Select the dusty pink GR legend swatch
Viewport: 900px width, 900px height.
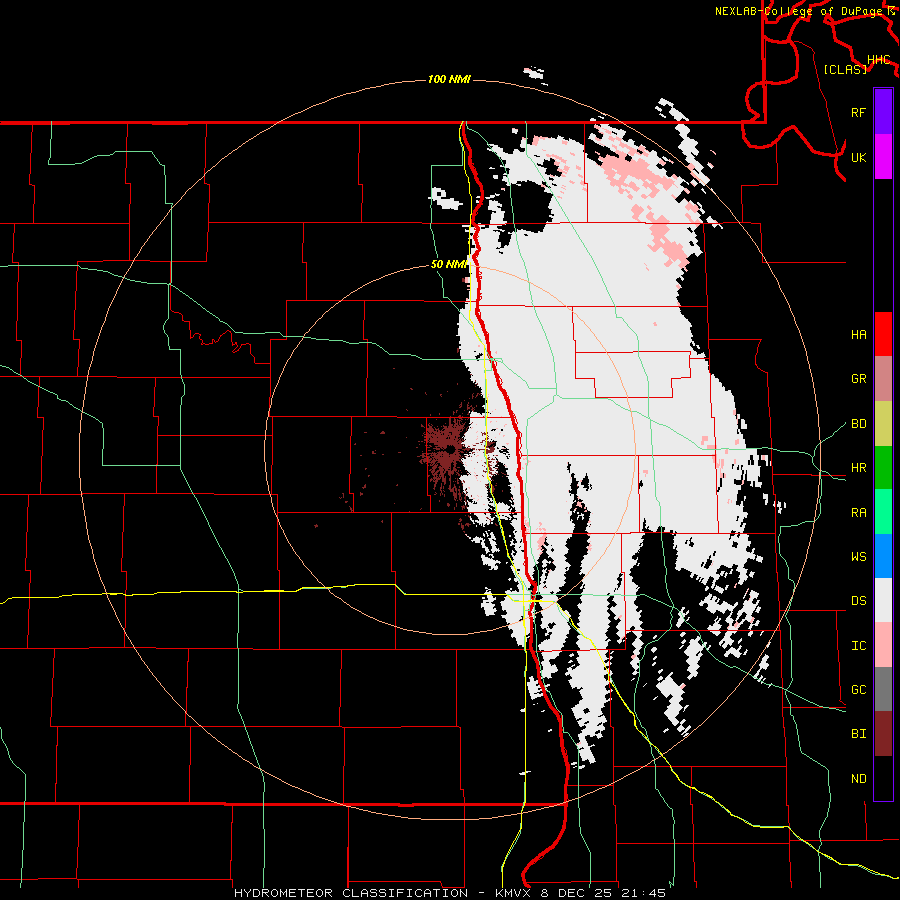tap(883, 378)
